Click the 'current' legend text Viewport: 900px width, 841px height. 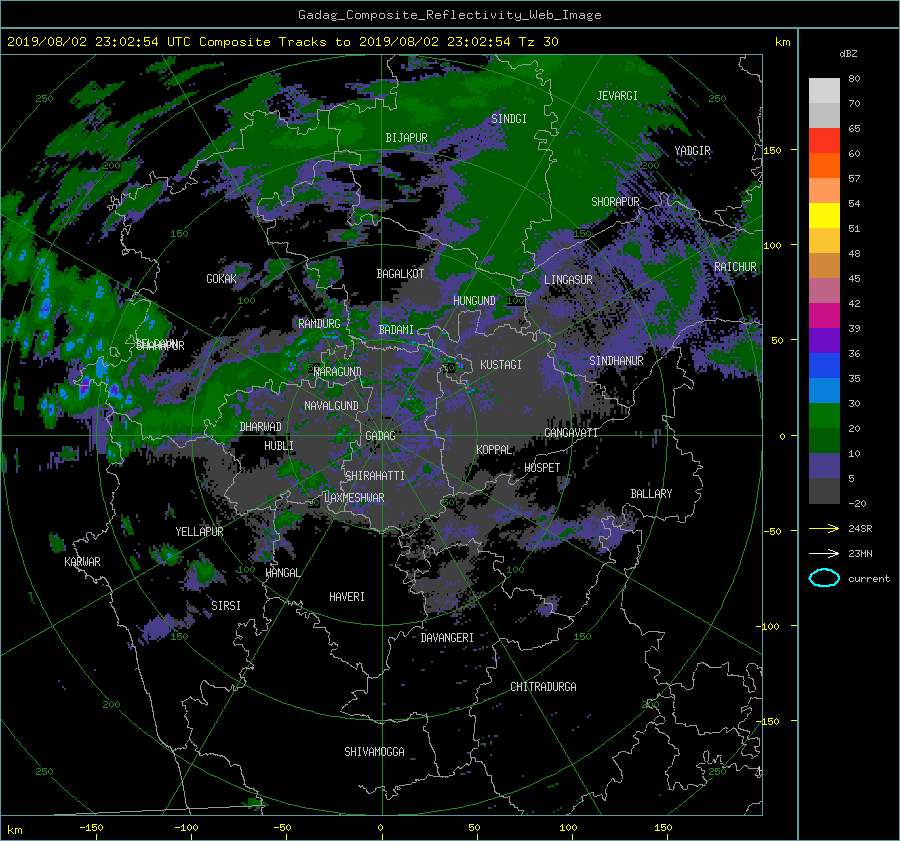pos(869,579)
